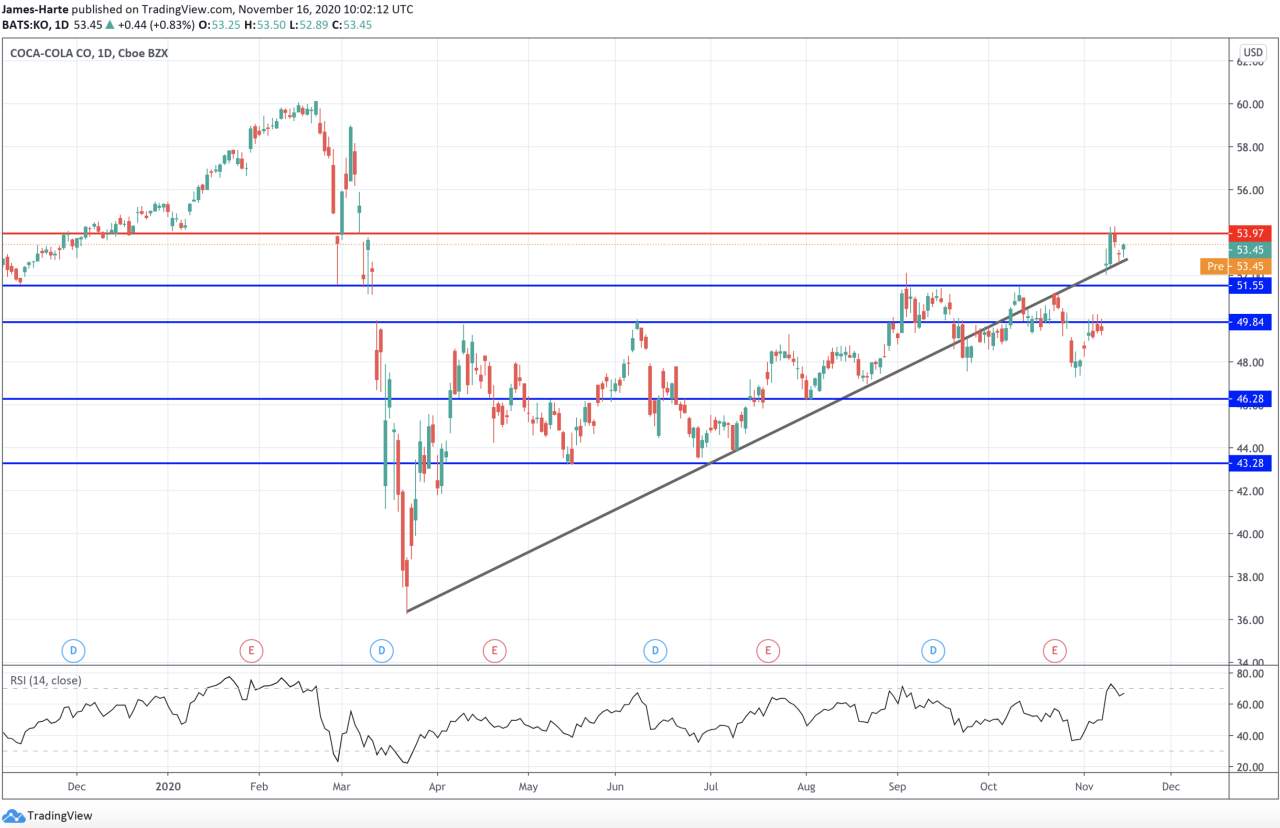This screenshot has width=1280, height=828.
Task: Select the blue 51.55 price level label
Action: coord(1252,286)
